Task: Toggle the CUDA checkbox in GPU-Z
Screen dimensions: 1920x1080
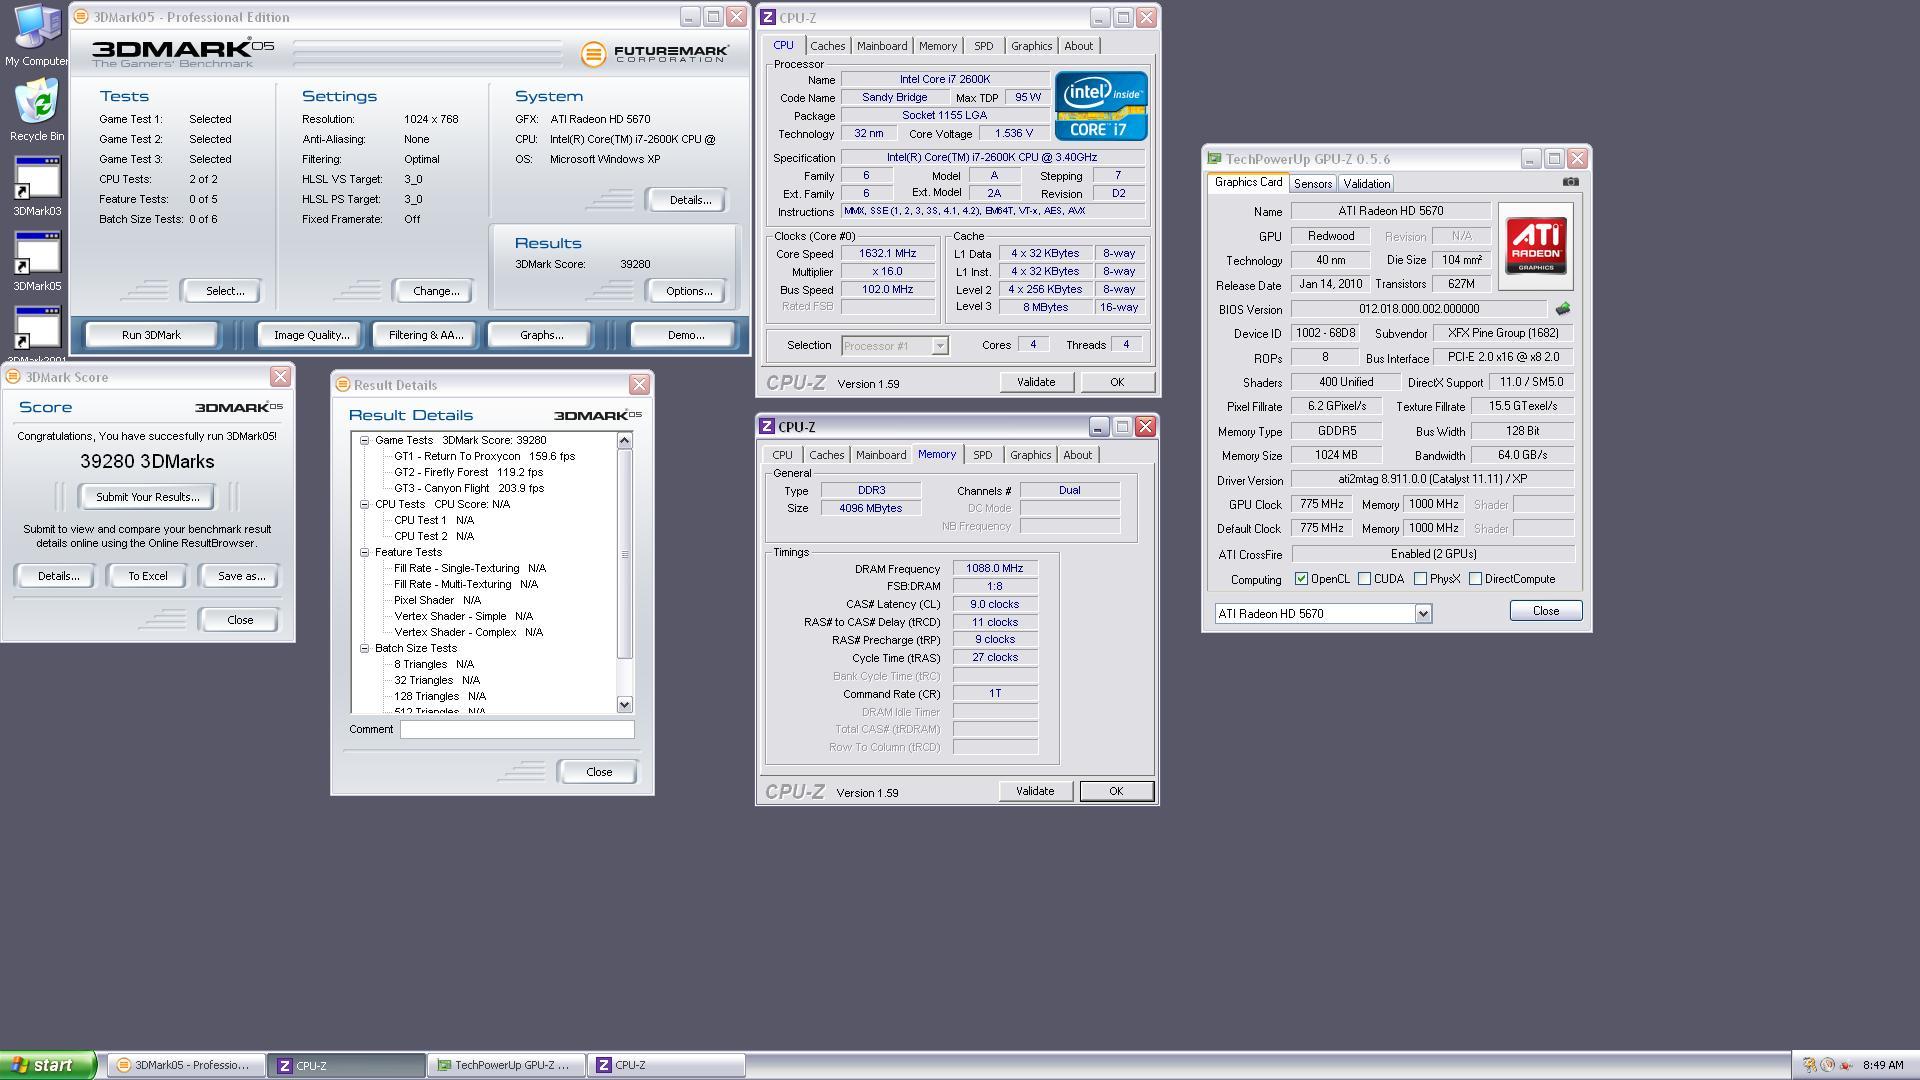Action: tap(1364, 579)
